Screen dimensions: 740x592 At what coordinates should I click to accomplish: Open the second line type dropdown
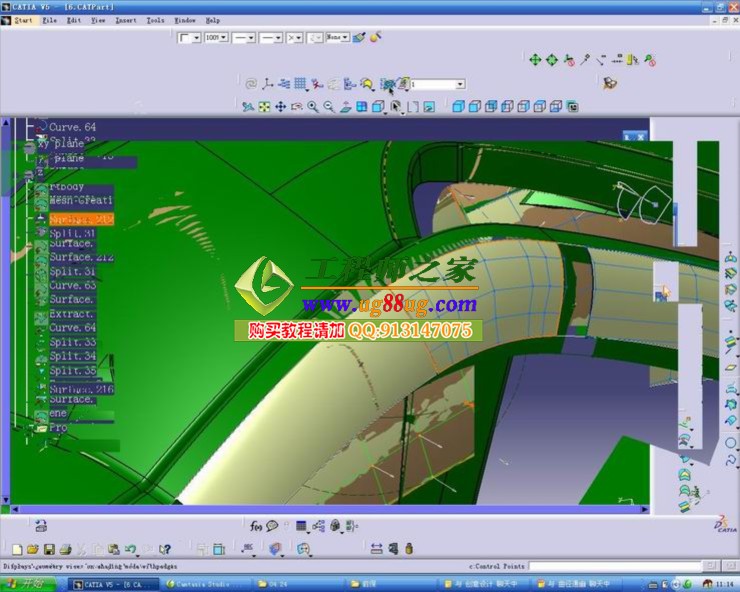271,37
